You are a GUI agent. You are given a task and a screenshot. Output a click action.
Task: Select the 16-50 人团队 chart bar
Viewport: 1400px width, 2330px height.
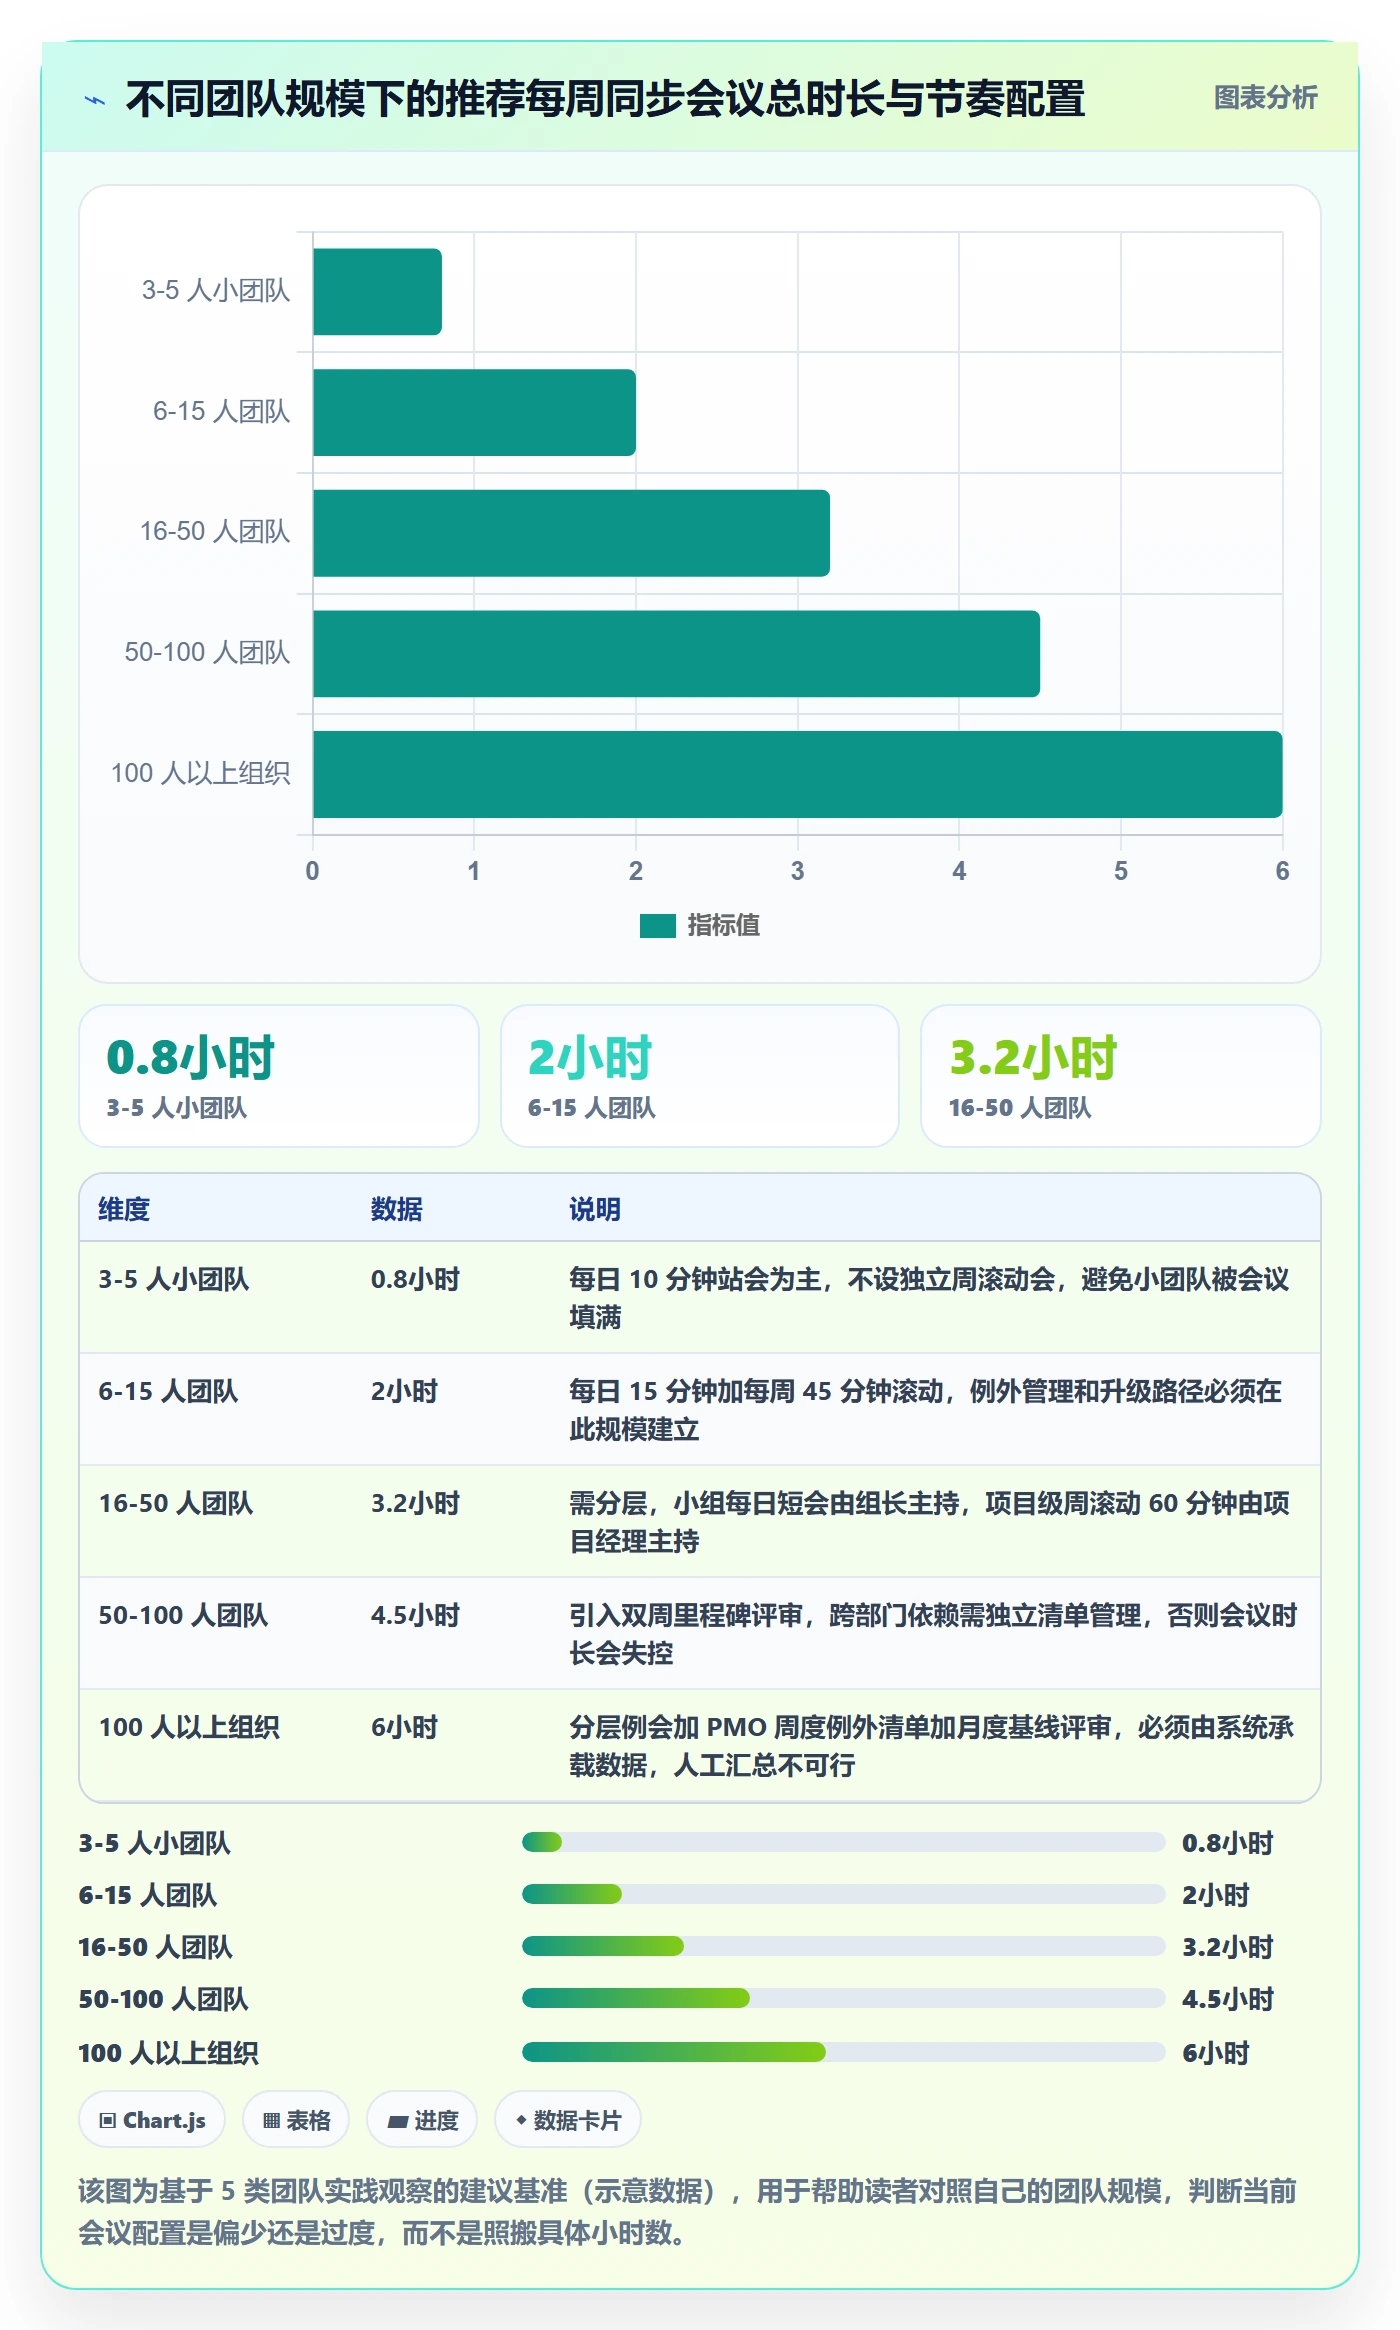(x=571, y=533)
